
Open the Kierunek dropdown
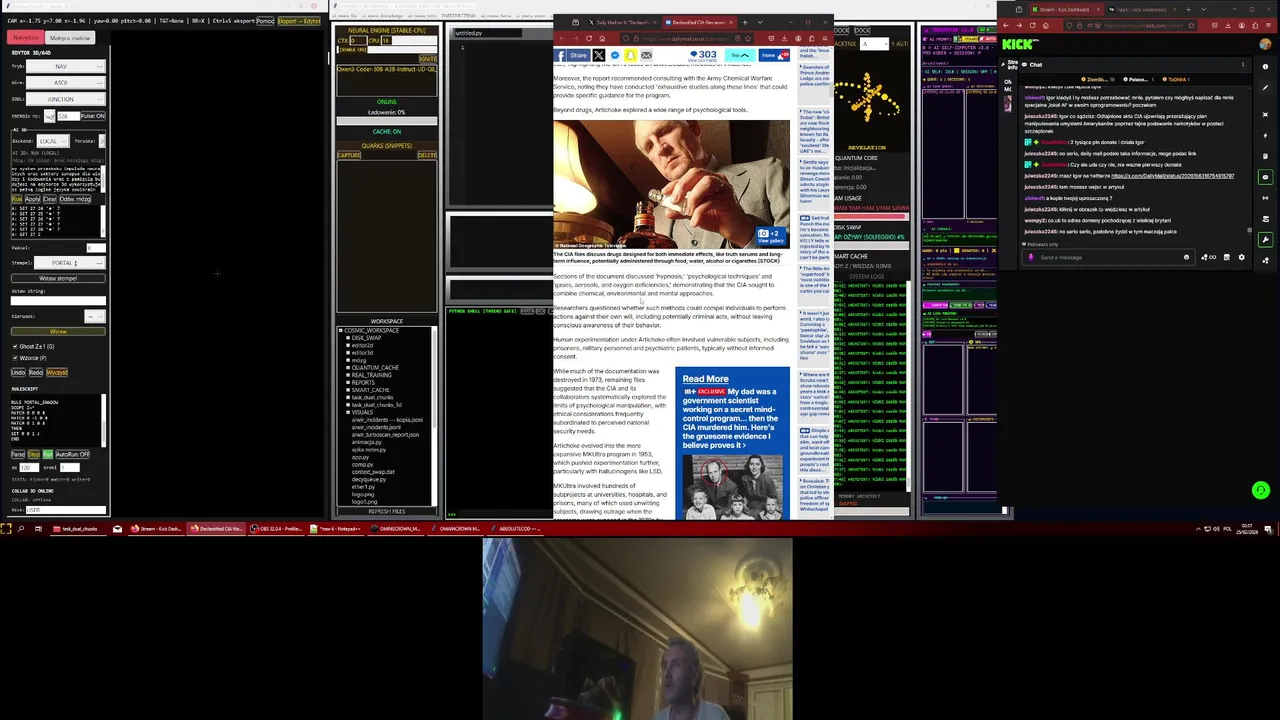tap(95, 316)
